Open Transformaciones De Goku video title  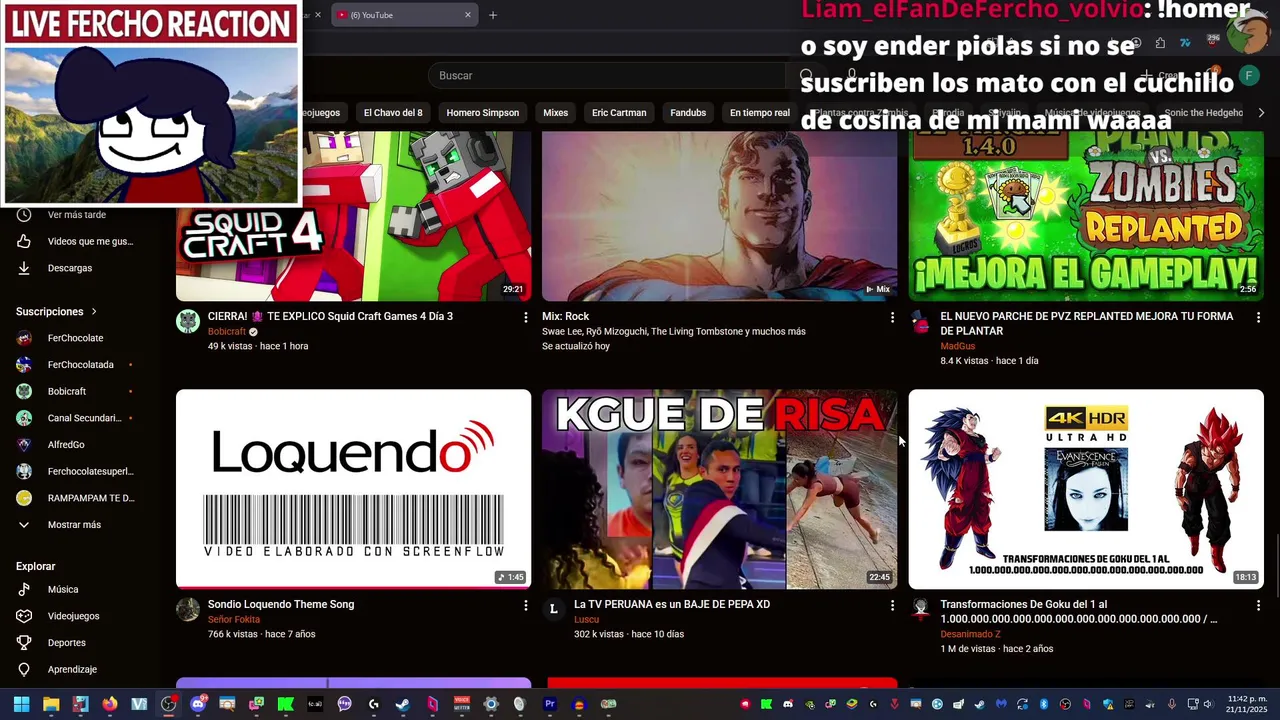pos(1080,612)
